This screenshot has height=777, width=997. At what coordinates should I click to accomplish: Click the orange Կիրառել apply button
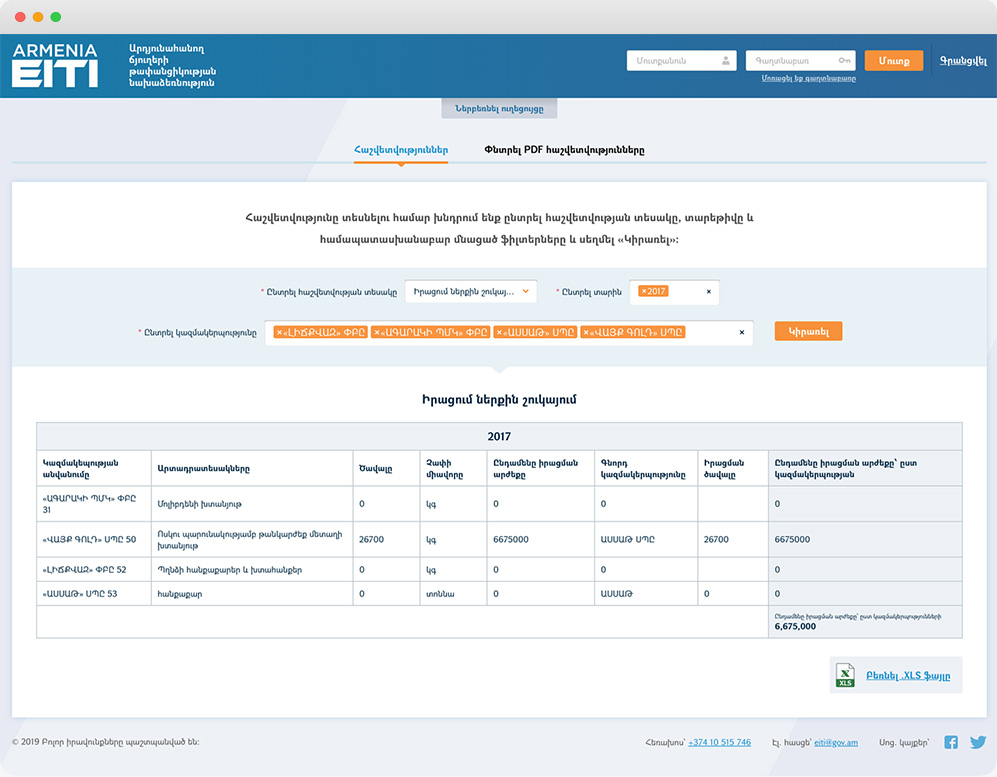click(808, 331)
